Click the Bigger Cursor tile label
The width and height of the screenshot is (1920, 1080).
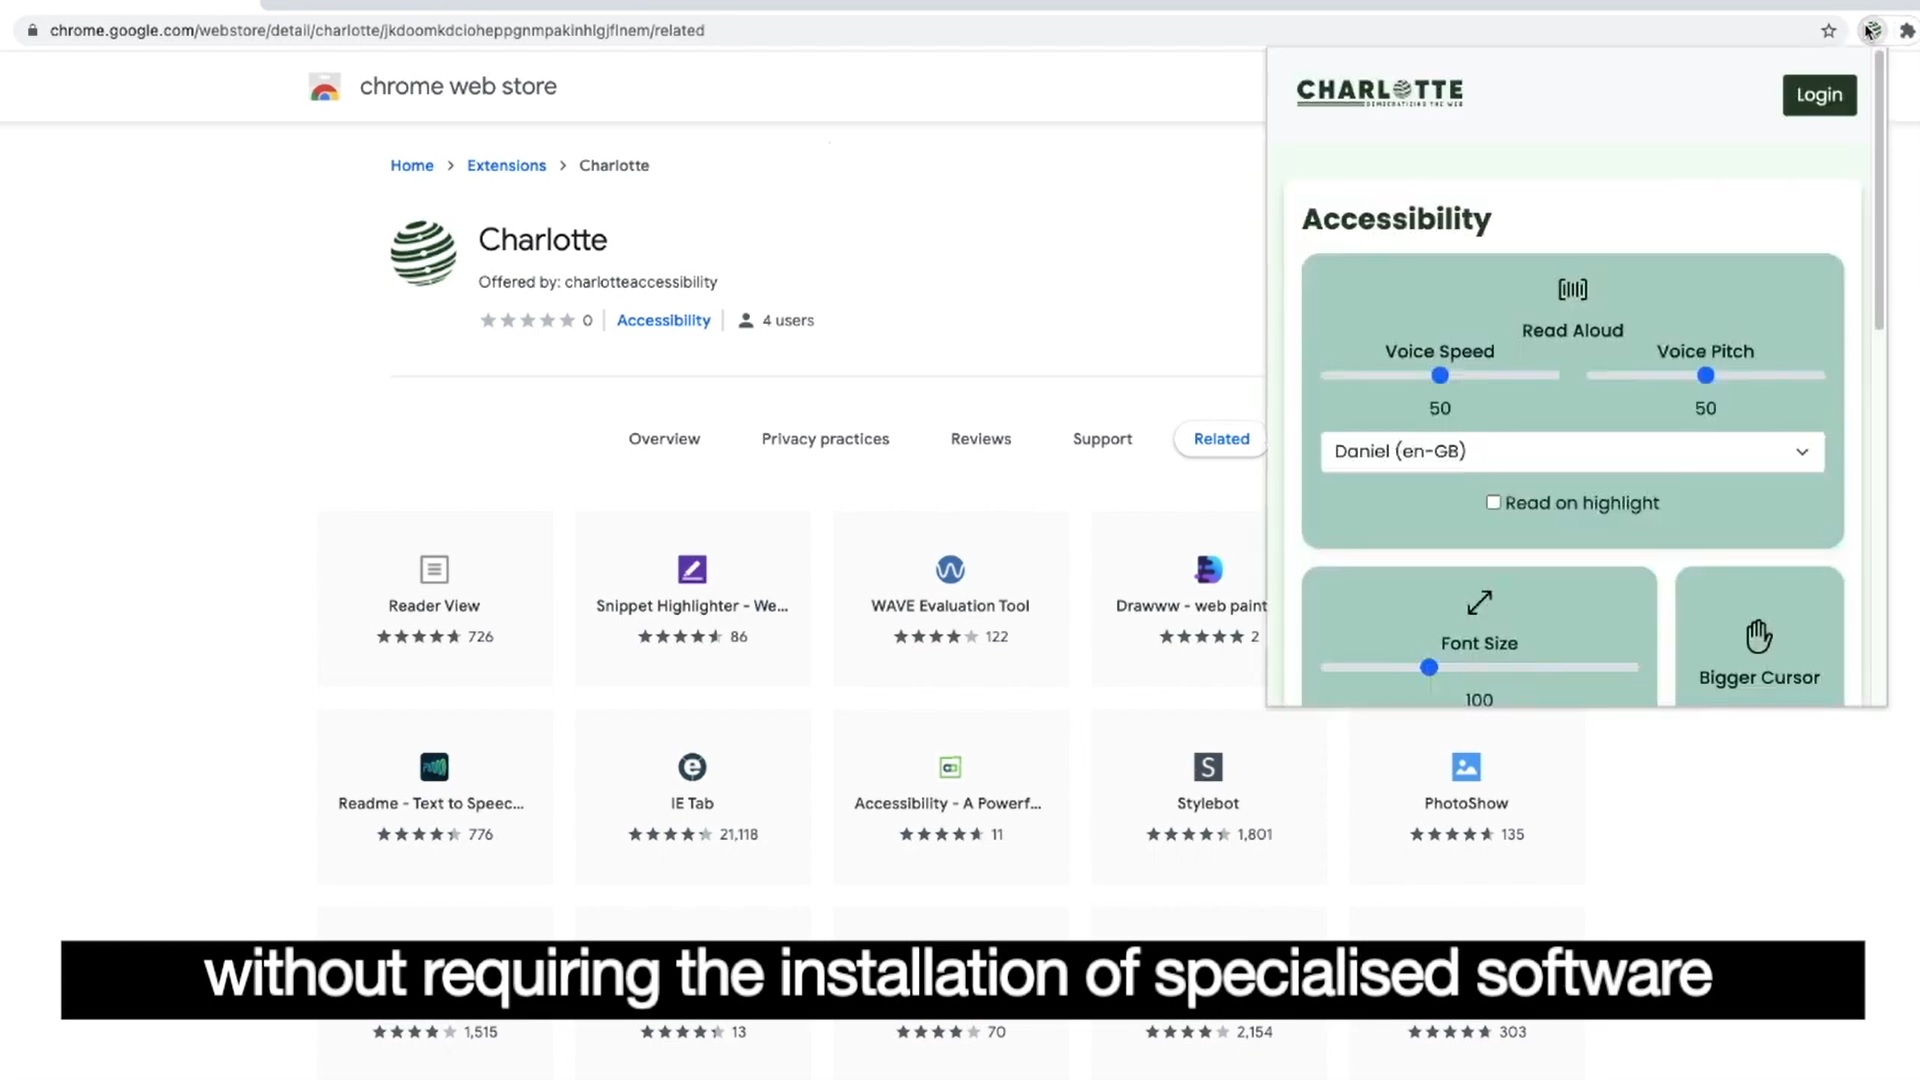point(1759,677)
